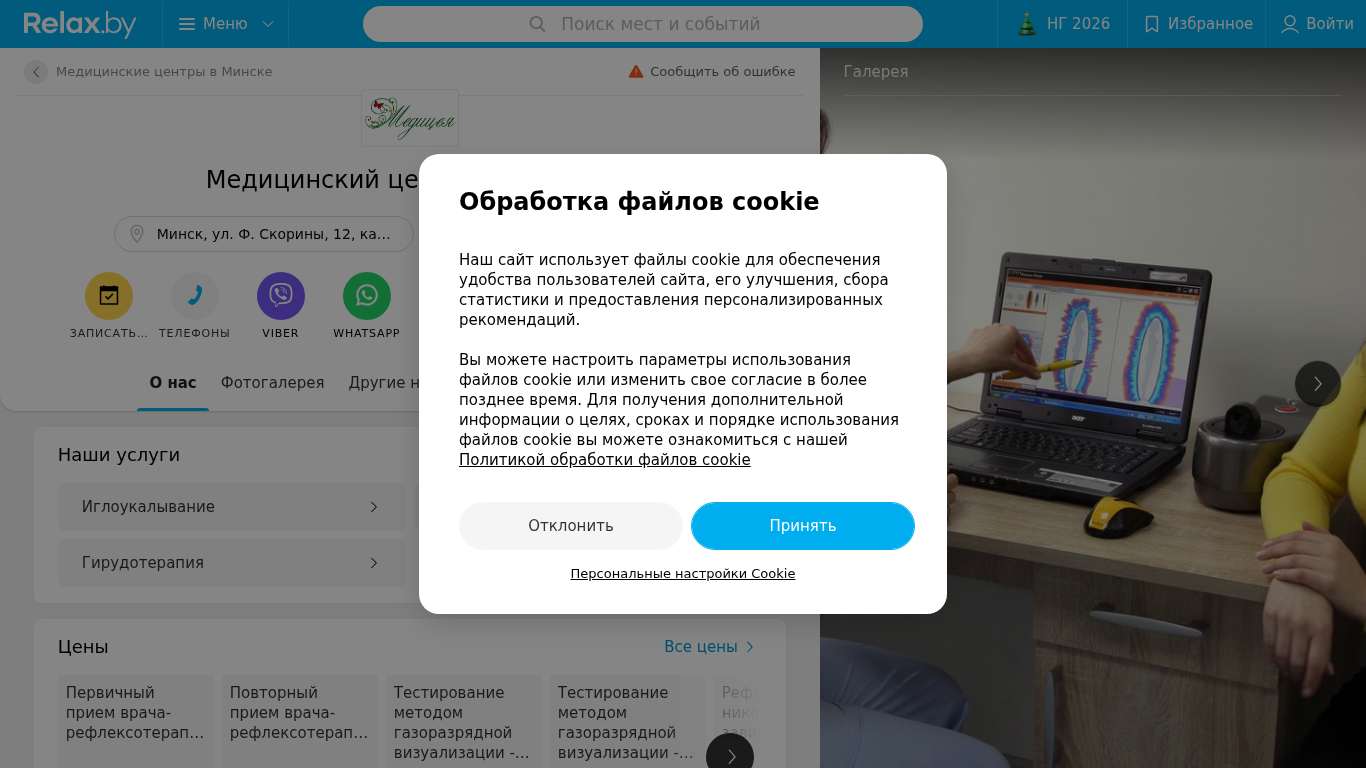
Task: Go back via the back-arrow icon
Action: (x=36, y=72)
